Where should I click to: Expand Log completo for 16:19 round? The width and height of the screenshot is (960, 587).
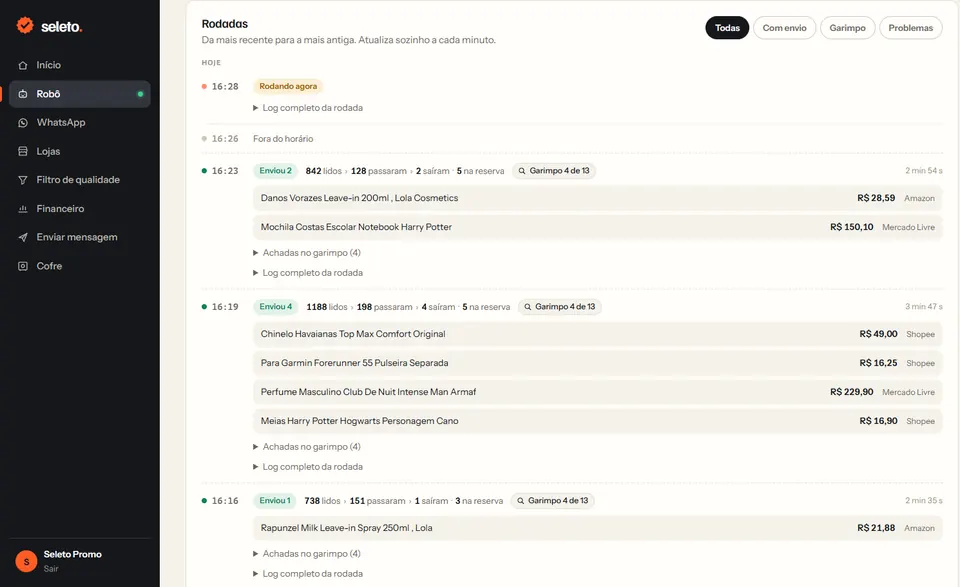click(308, 467)
